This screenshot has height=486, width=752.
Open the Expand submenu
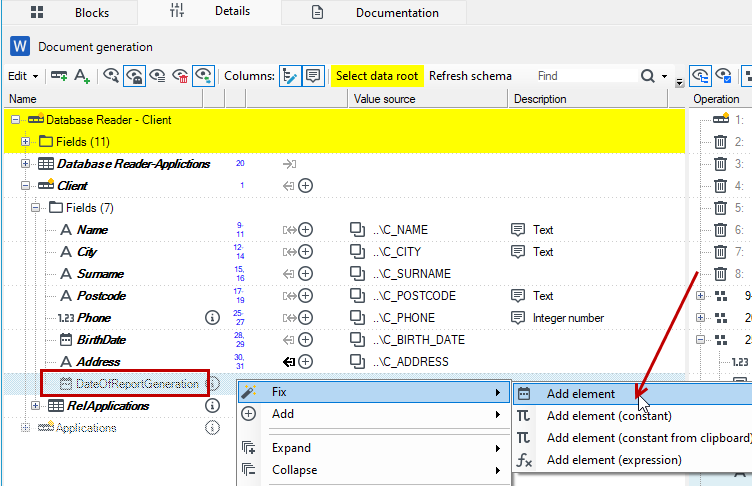point(374,448)
